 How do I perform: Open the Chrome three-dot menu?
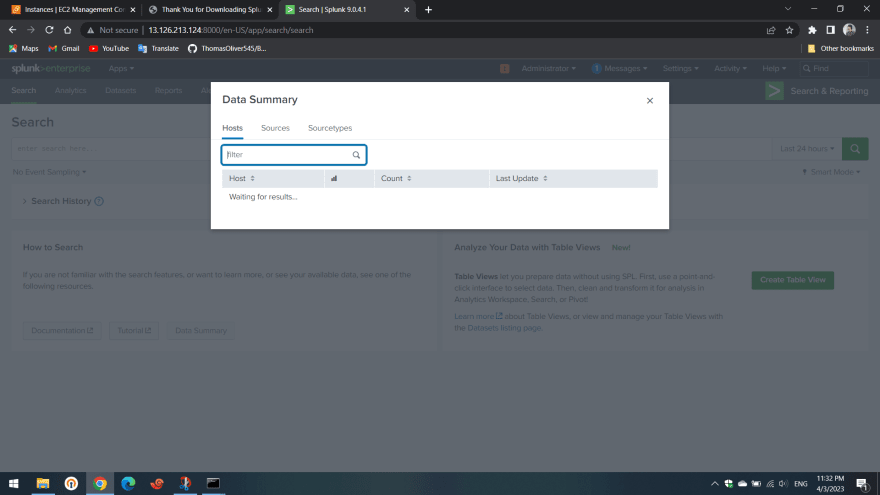click(867, 30)
